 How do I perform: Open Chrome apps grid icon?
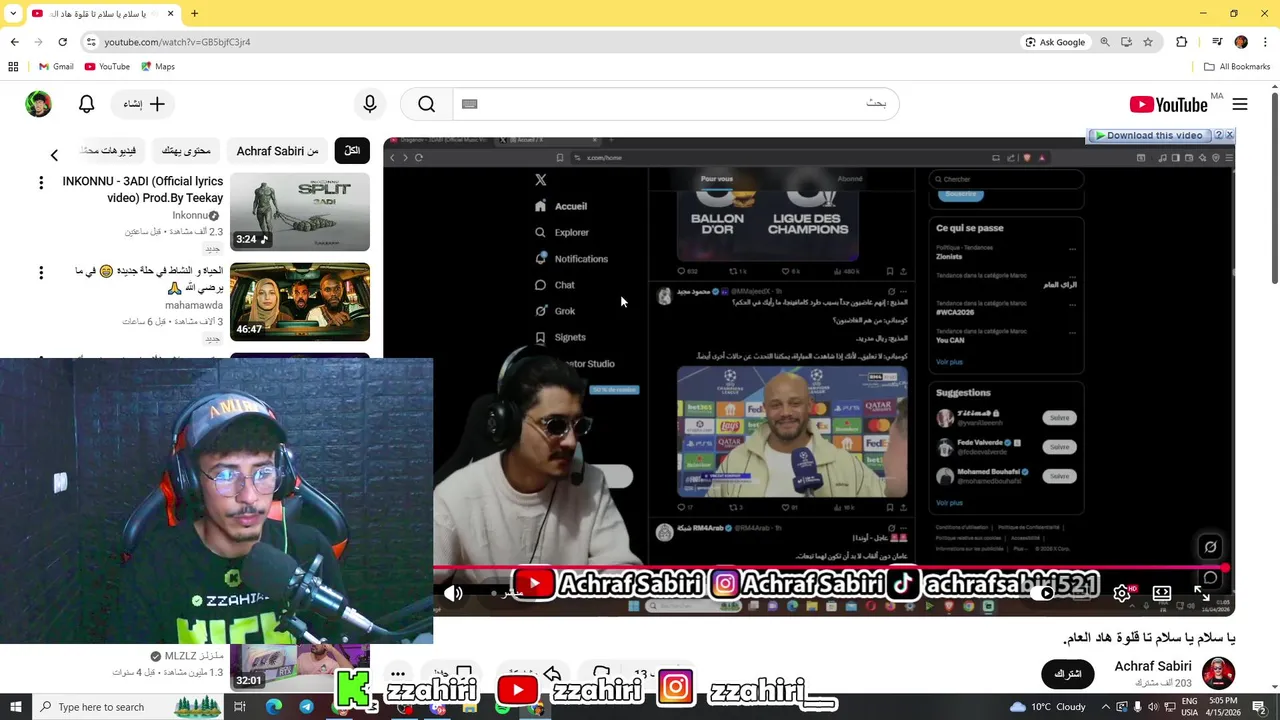pos(13,66)
